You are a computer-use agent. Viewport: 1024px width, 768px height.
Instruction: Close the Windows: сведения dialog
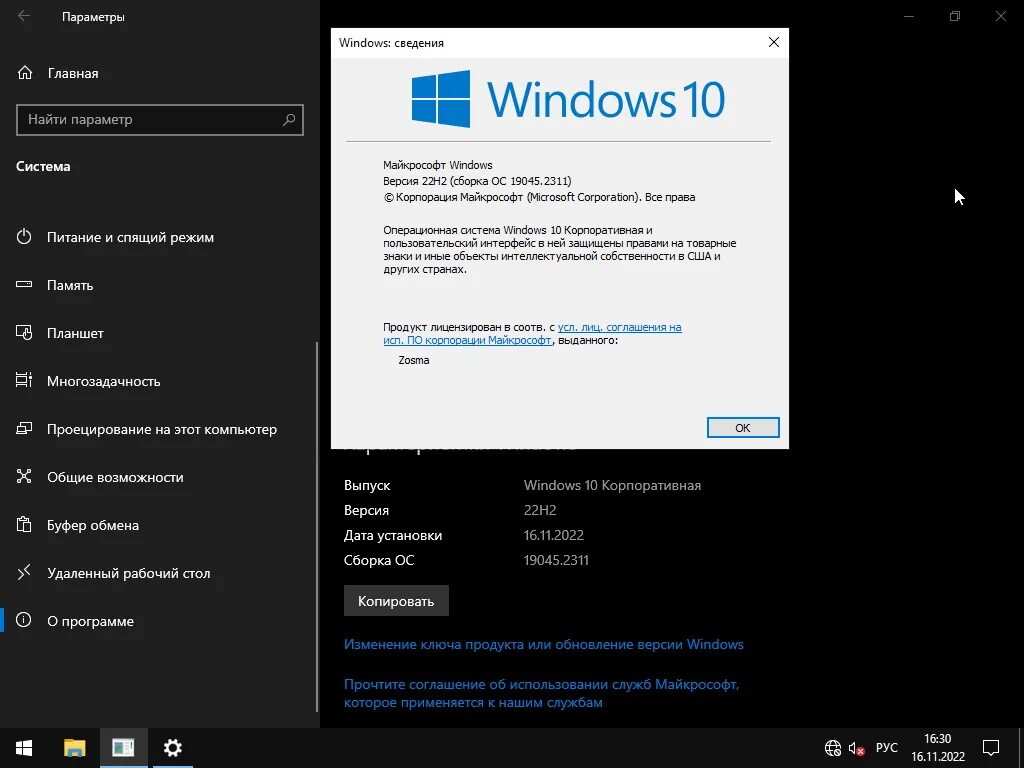(774, 42)
